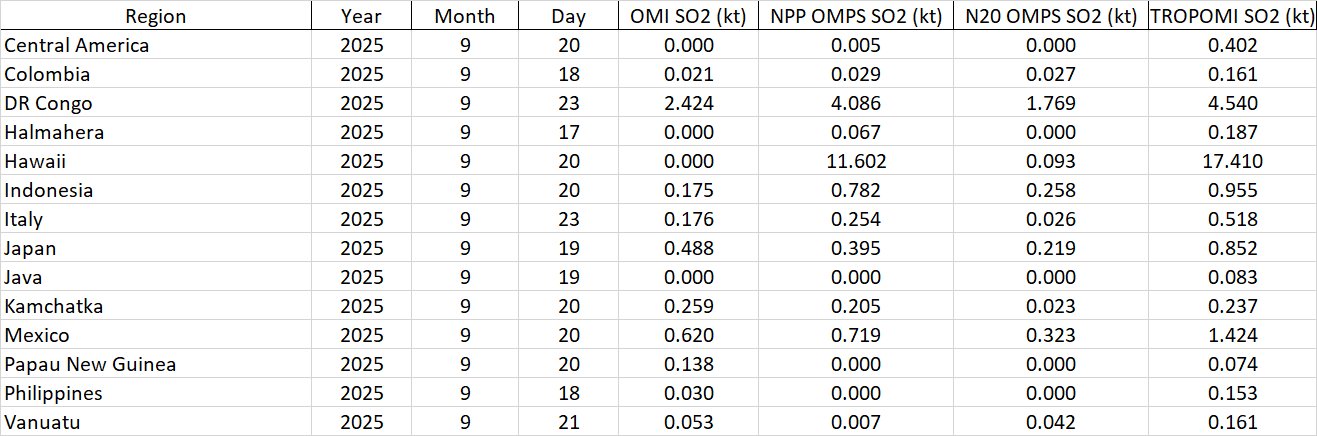
Task: Click Mexico's TROPOMI value 1.424
Action: [x=1231, y=335]
